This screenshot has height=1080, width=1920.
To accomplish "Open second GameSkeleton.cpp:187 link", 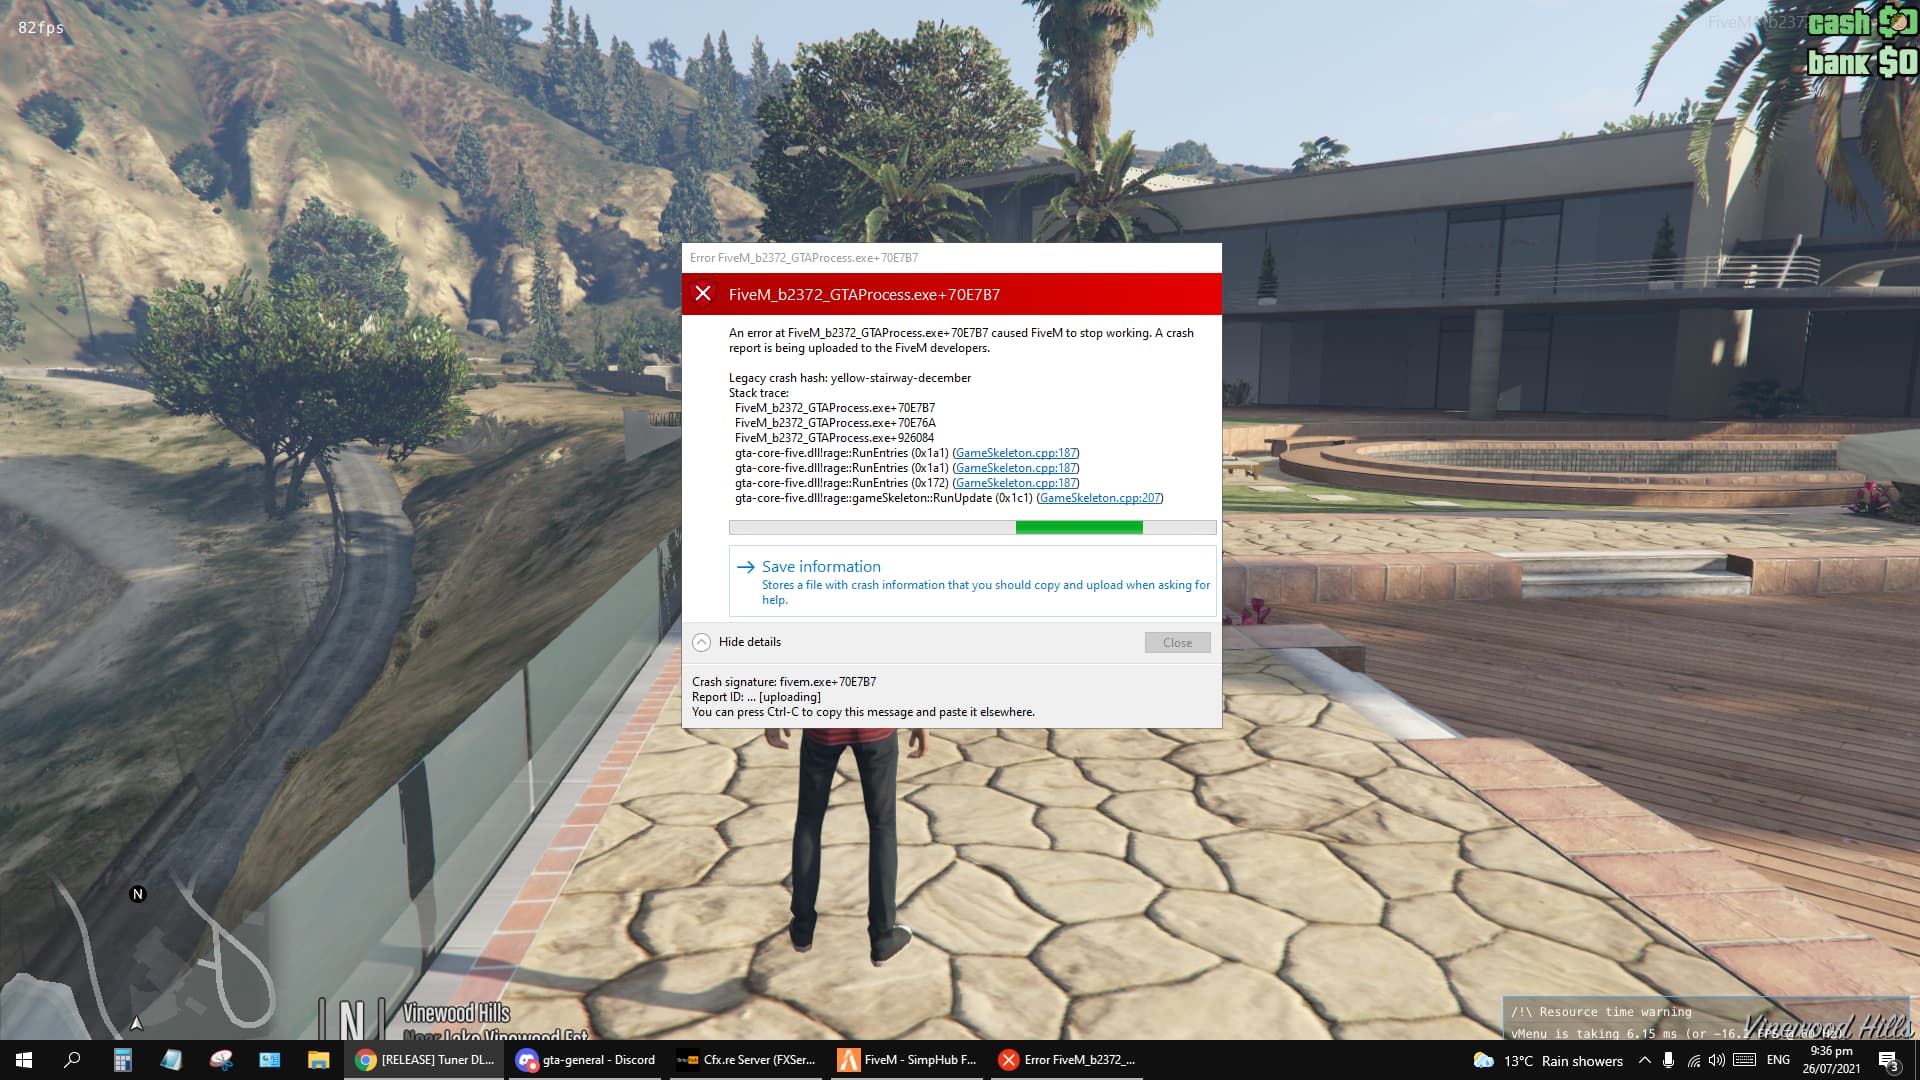I will click(x=1016, y=468).
